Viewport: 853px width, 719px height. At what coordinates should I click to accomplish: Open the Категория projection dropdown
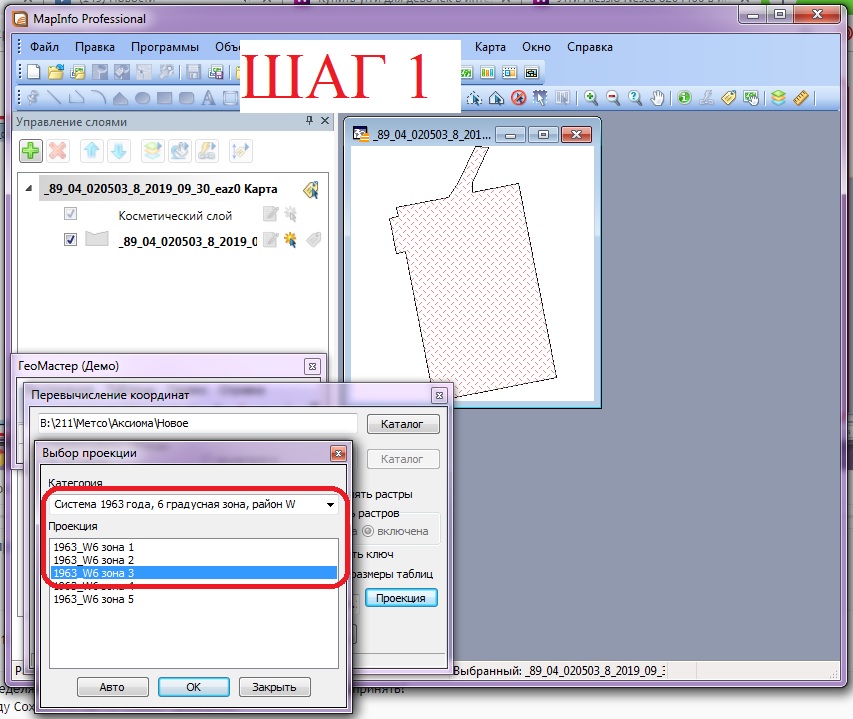click(x=193, y=505)
